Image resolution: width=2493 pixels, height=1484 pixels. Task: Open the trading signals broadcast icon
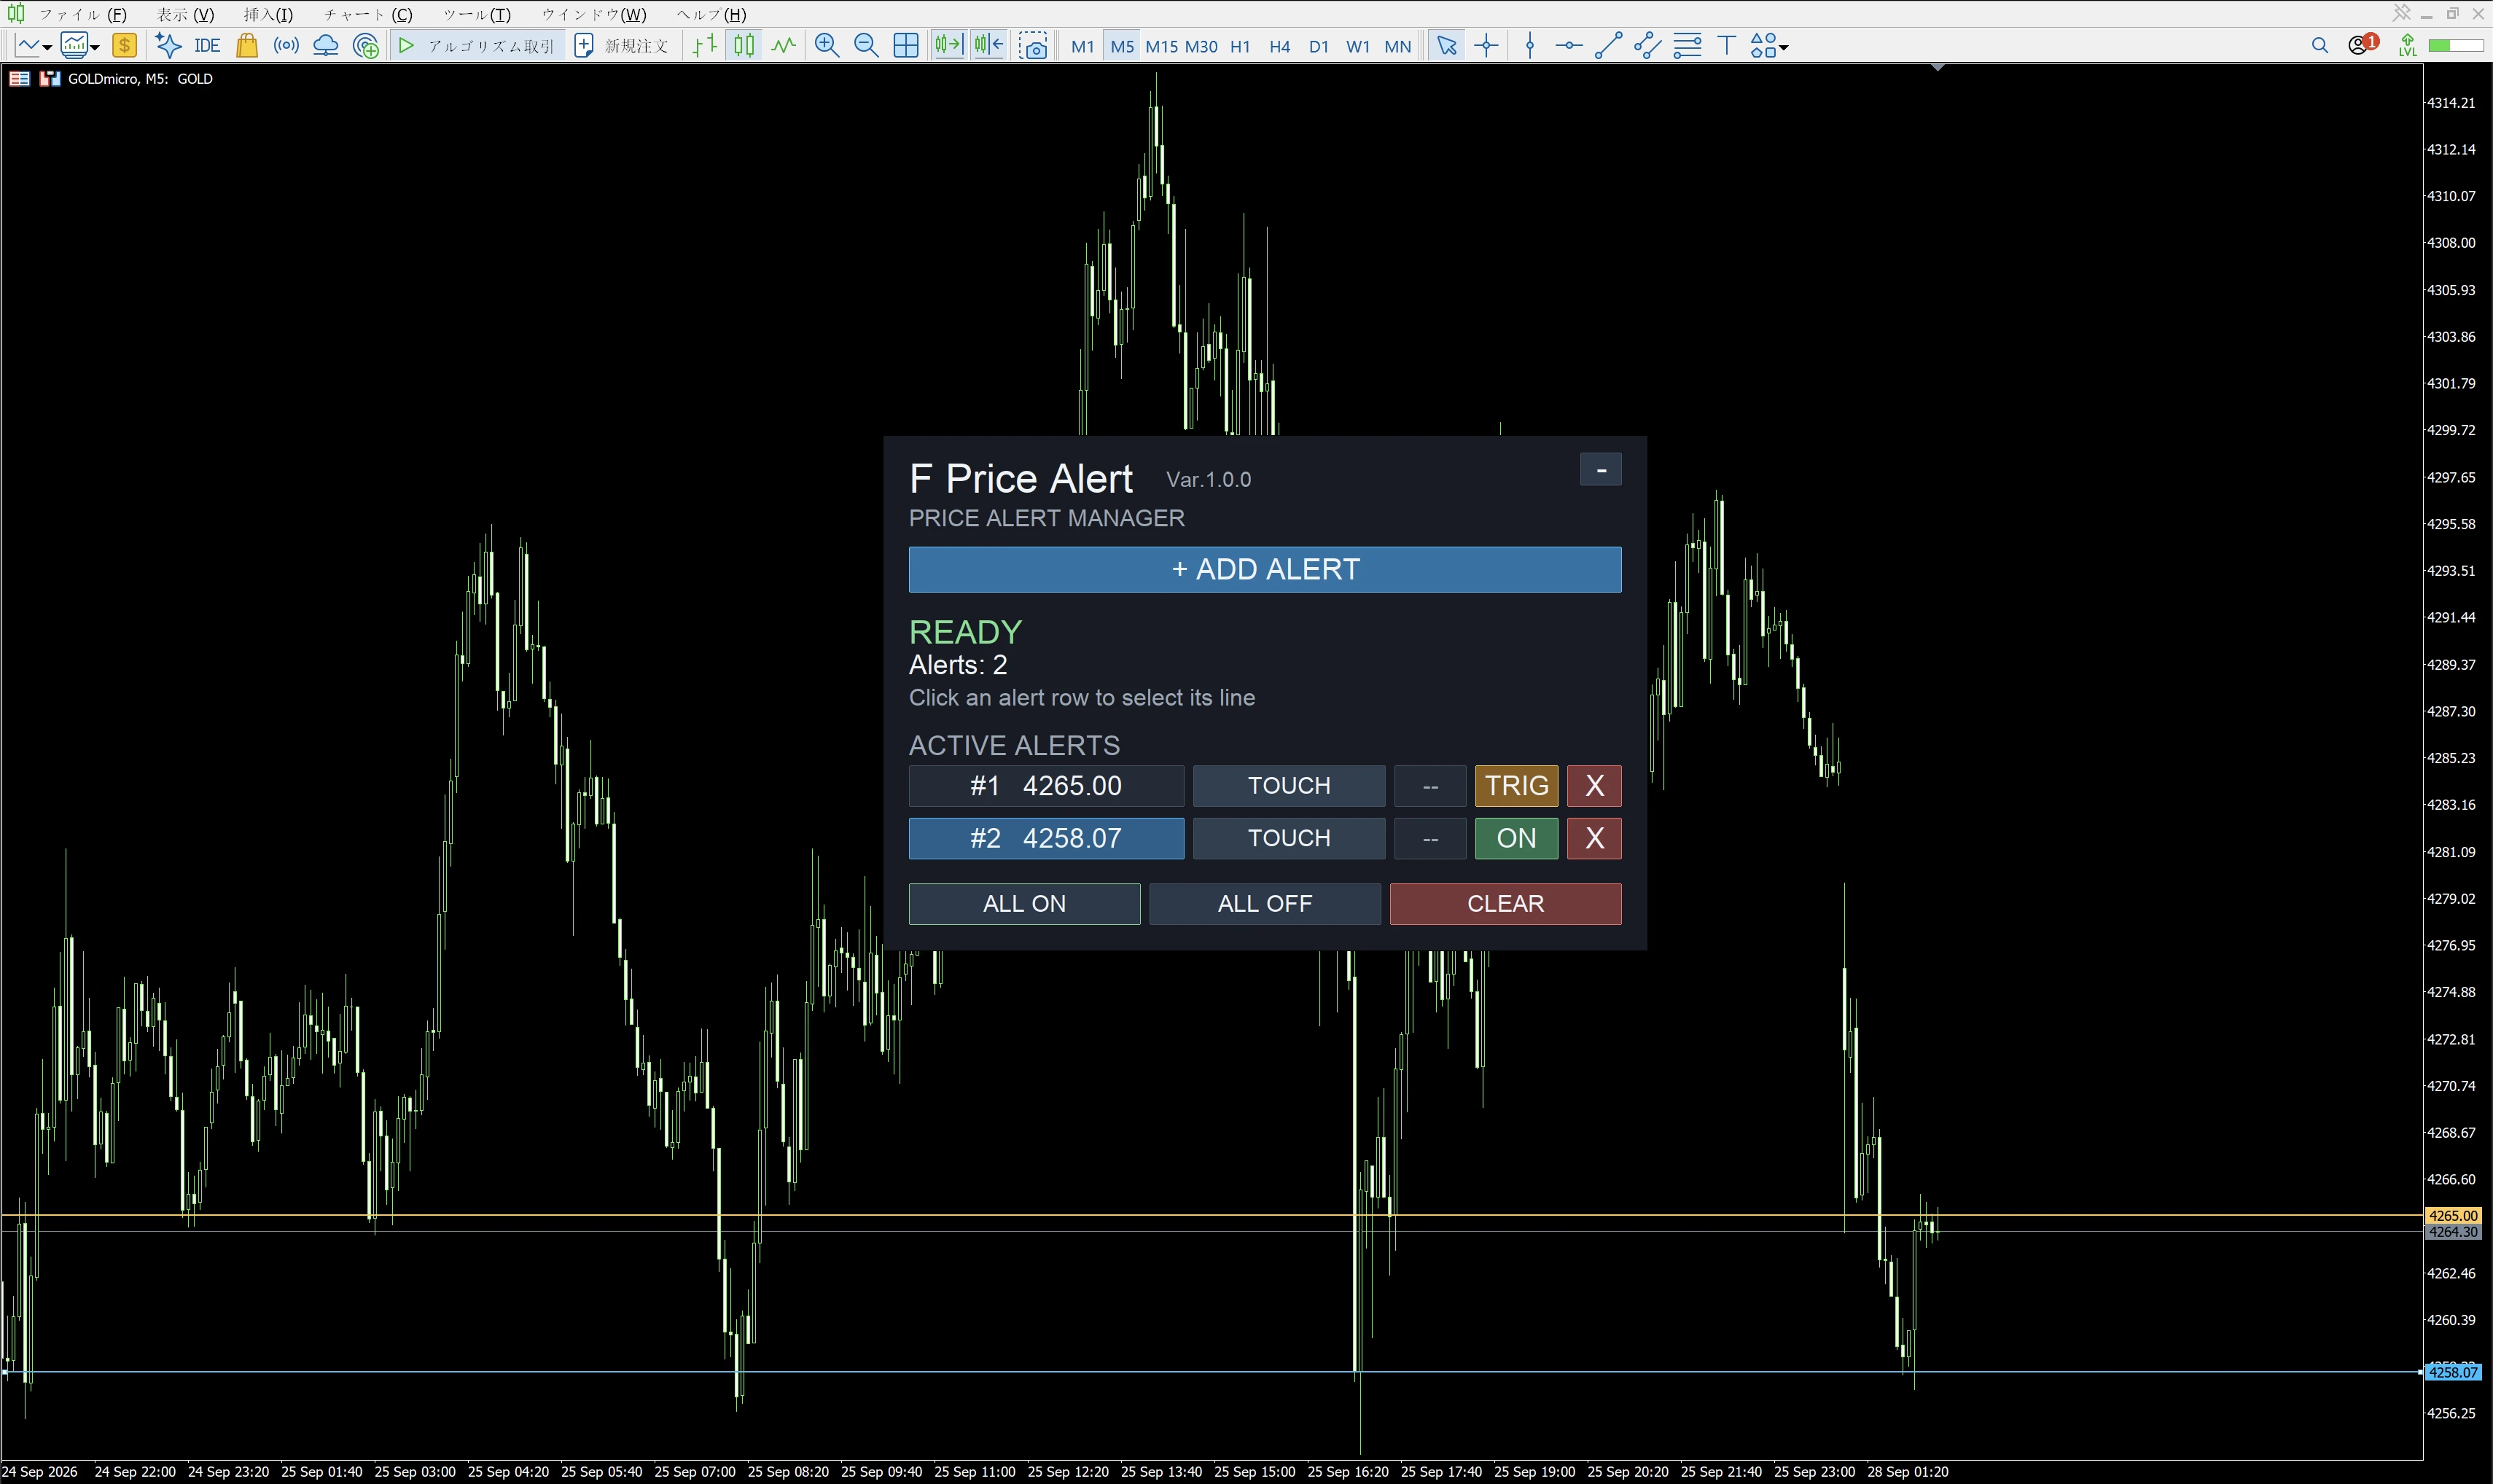286,46
